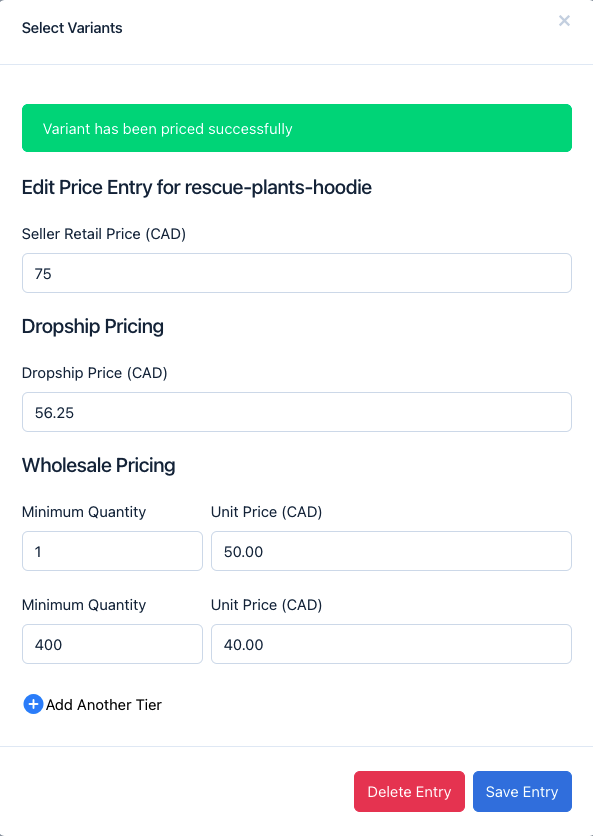Close the Select Variants dialog
Image resolution: width=593 pixels, height=836 pixels.
(564, 21)
